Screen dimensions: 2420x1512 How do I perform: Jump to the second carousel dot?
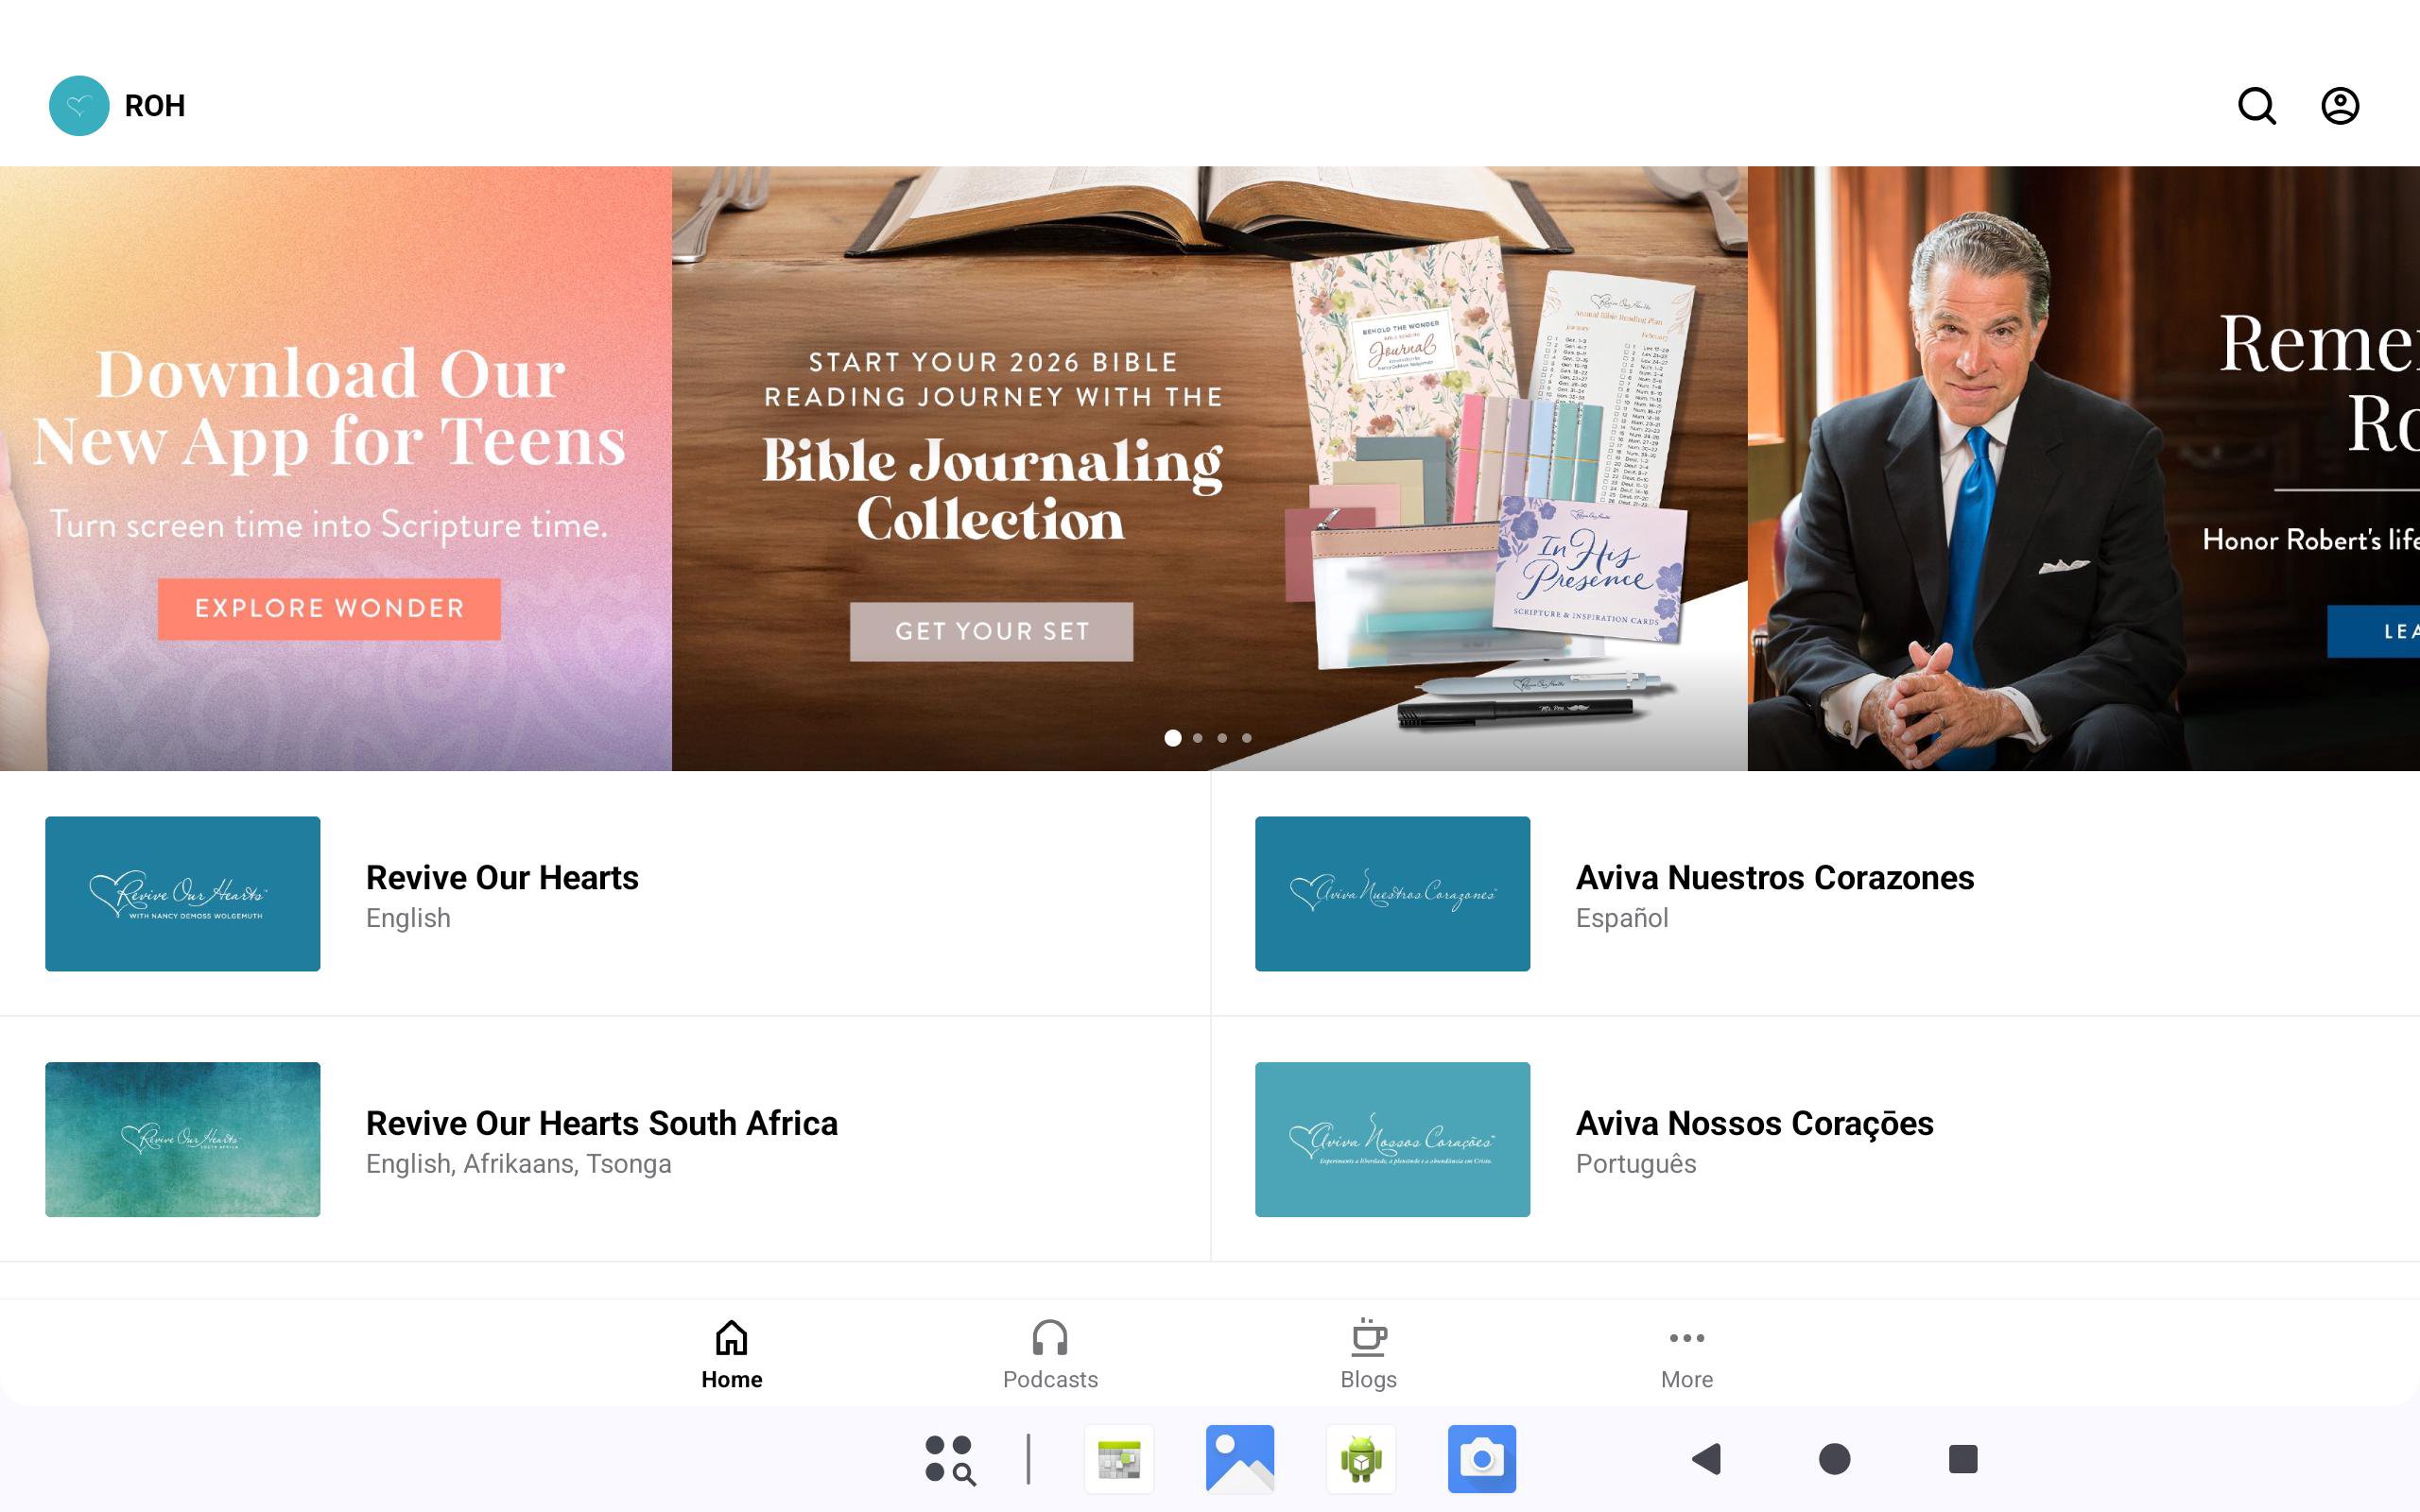(1197, 738)
